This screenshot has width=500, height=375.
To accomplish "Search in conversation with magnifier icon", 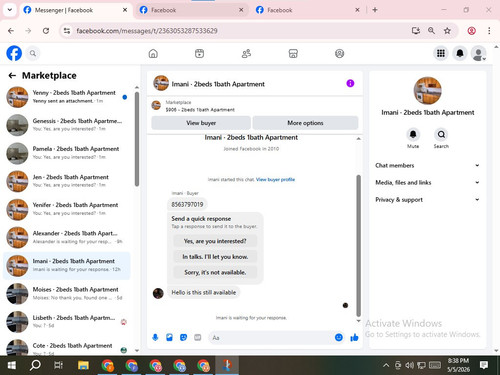I will (441, 134).
